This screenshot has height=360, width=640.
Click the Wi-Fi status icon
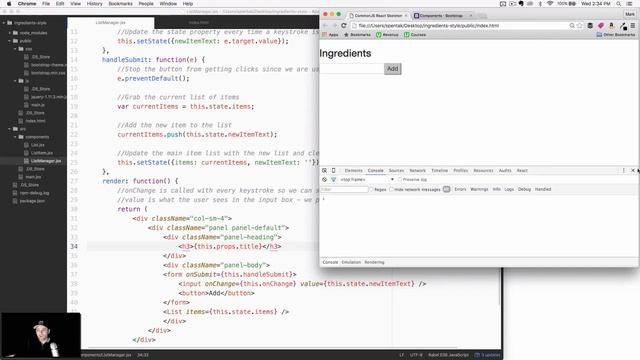tap(550, 4)
